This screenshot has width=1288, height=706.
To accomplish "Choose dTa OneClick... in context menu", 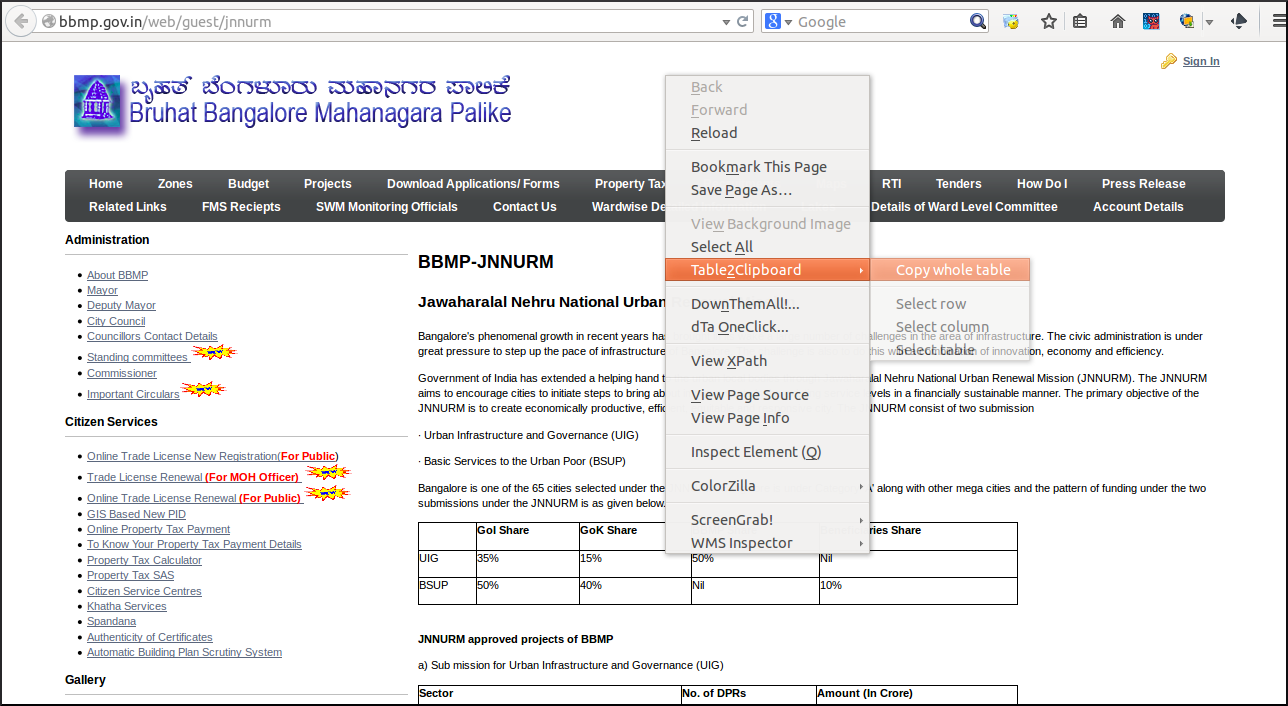I will tap(768, 327).
